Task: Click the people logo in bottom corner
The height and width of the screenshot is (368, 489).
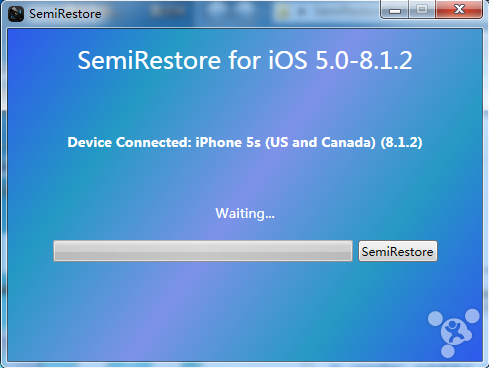Action: point(454,333)
